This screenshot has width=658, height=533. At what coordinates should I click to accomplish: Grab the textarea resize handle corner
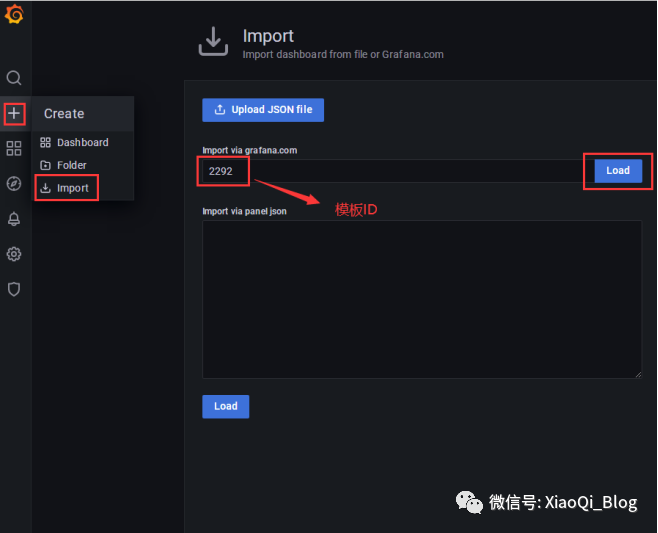638,374
